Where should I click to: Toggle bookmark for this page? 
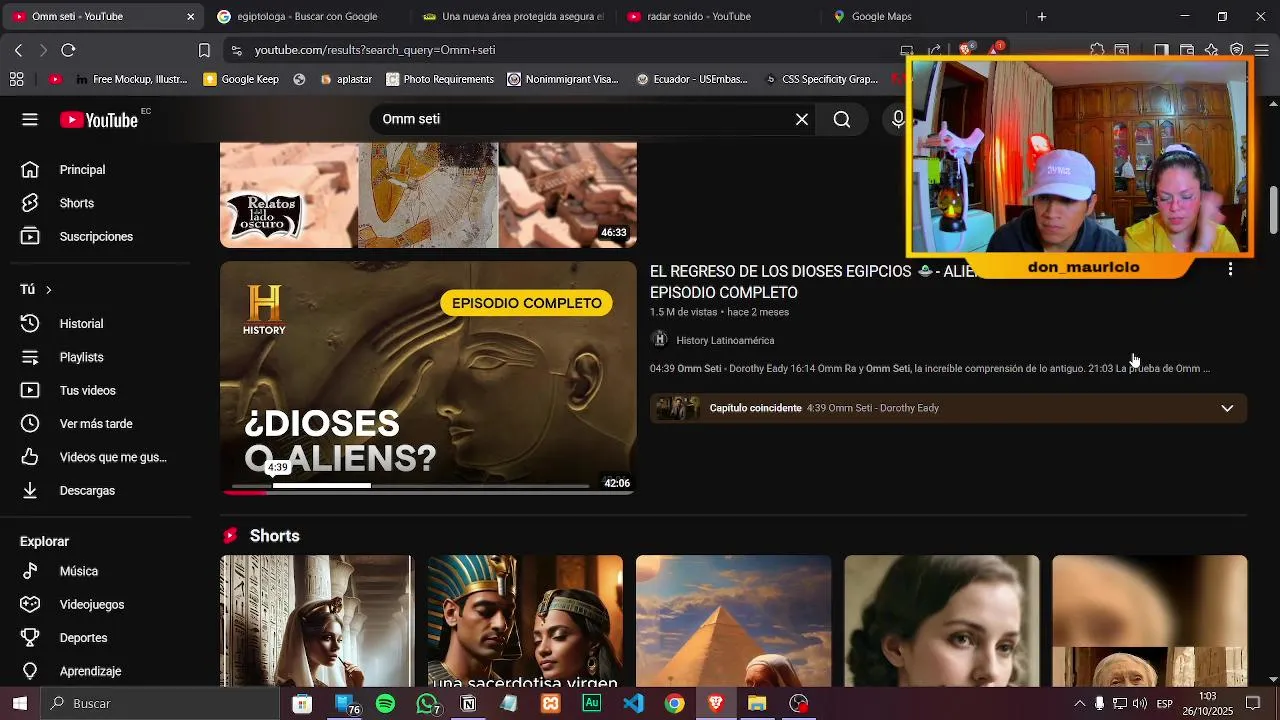[x=204, y=50]
